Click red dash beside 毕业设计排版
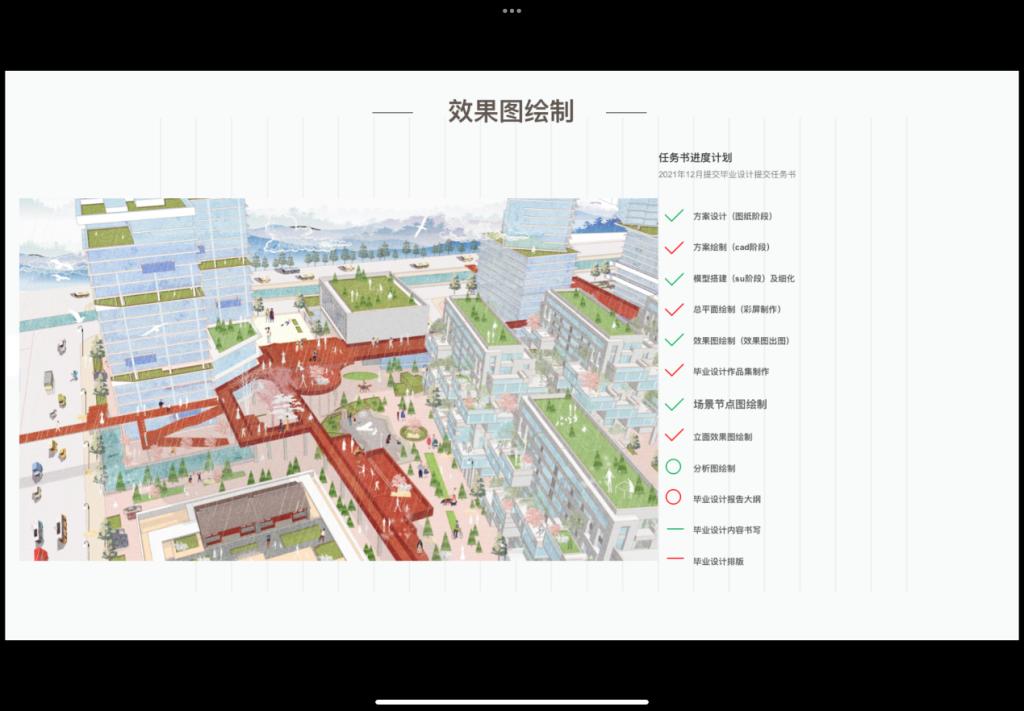The width and height of the screenshot is (1024, 711). click(674, 561)
